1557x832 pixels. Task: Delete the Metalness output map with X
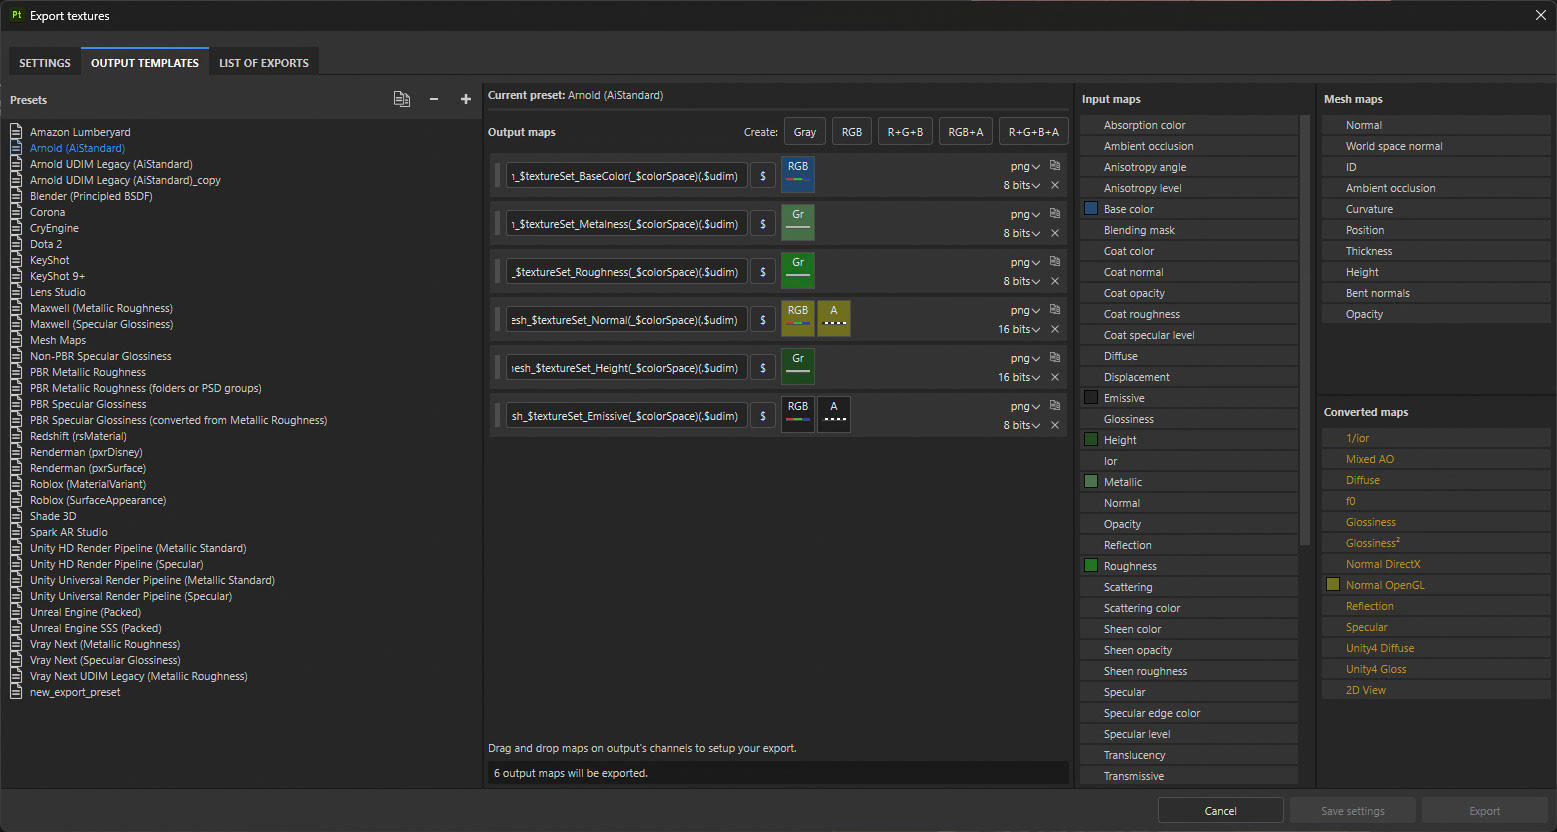coord(1055,233)
